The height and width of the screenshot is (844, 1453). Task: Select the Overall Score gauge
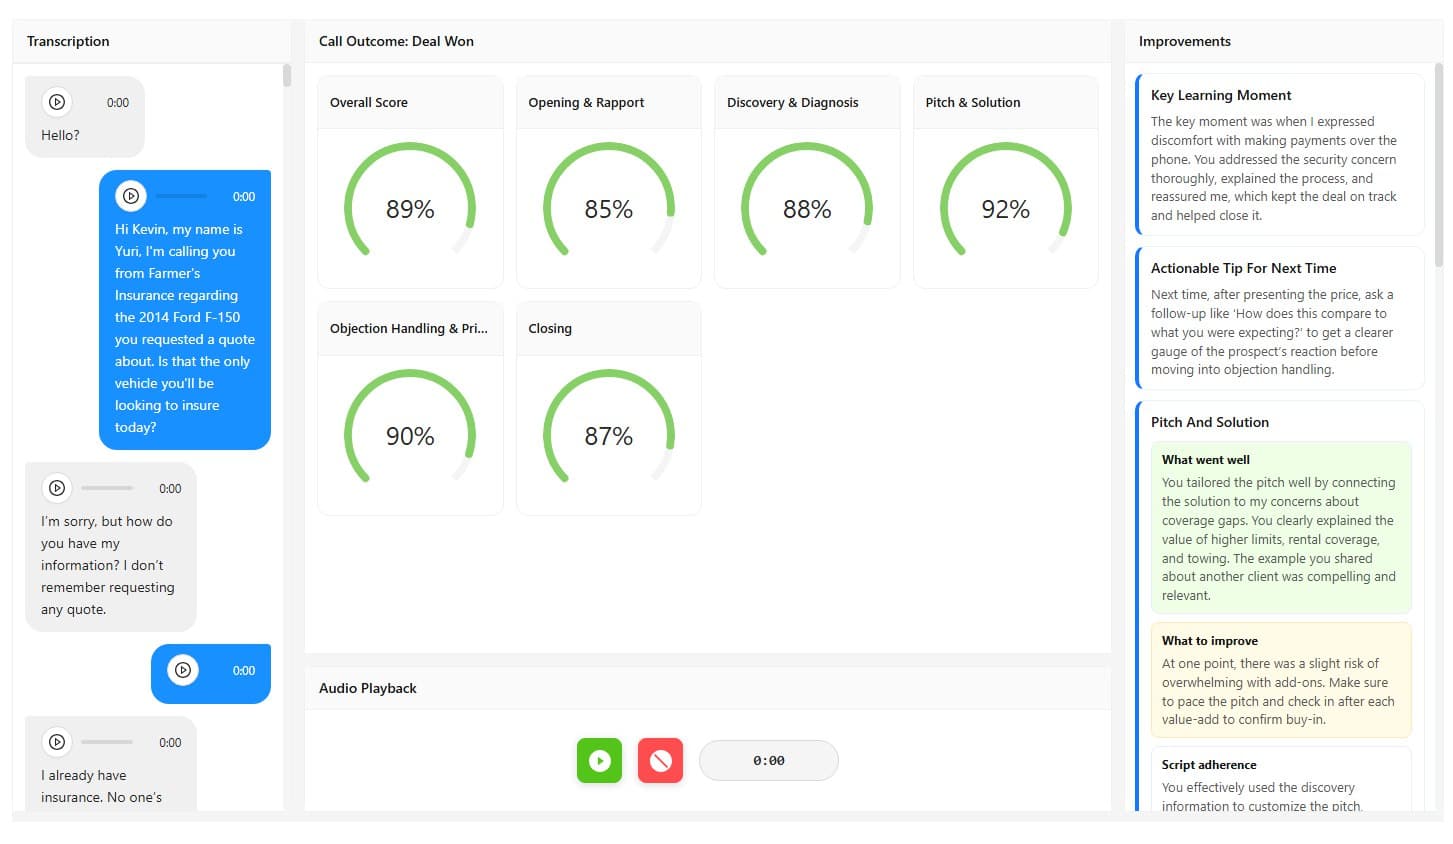(410, 209)
